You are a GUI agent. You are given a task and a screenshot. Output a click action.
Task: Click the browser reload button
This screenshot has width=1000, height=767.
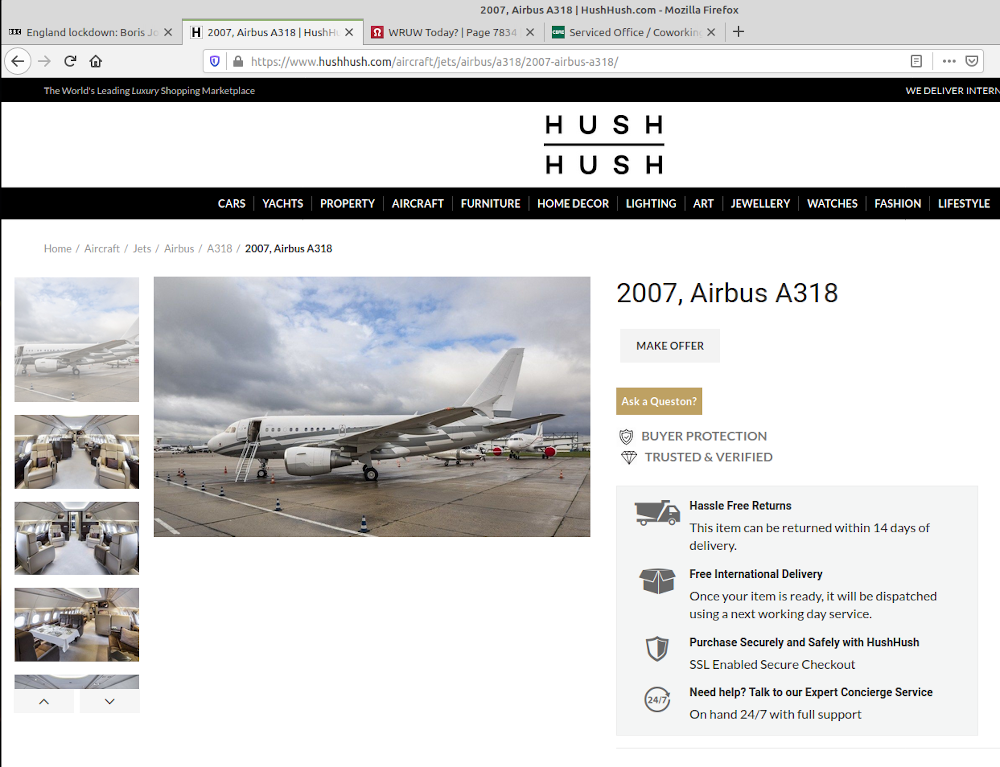point(70,61)
